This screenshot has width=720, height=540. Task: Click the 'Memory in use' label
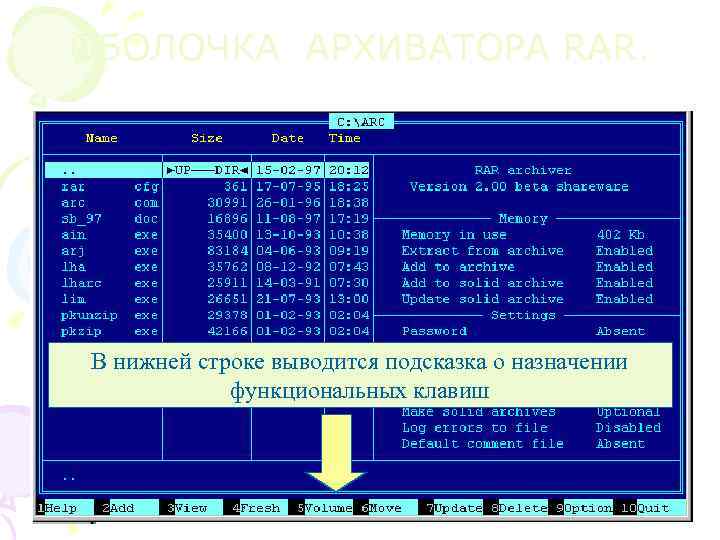click(x=454, y=235)
